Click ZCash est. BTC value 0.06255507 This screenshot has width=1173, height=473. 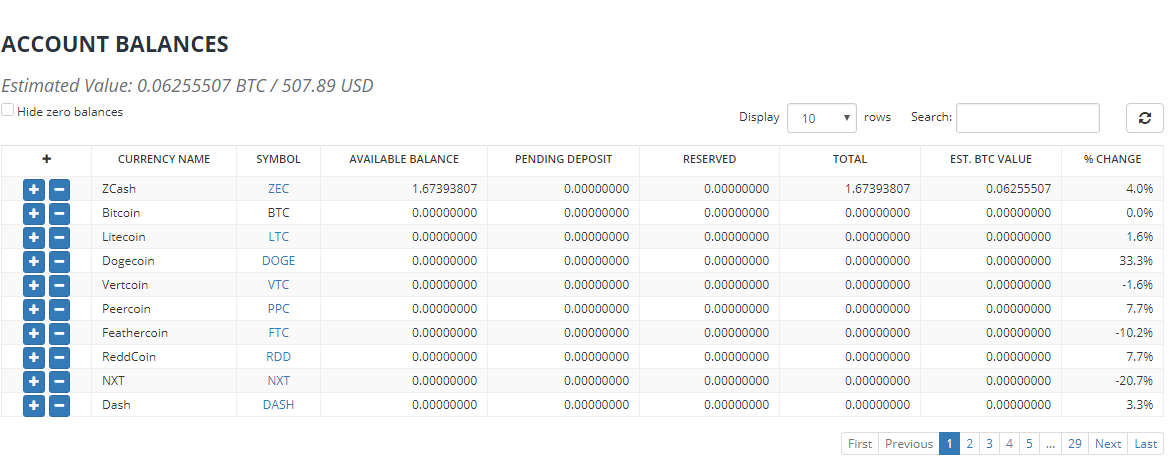pos(1018,189)
